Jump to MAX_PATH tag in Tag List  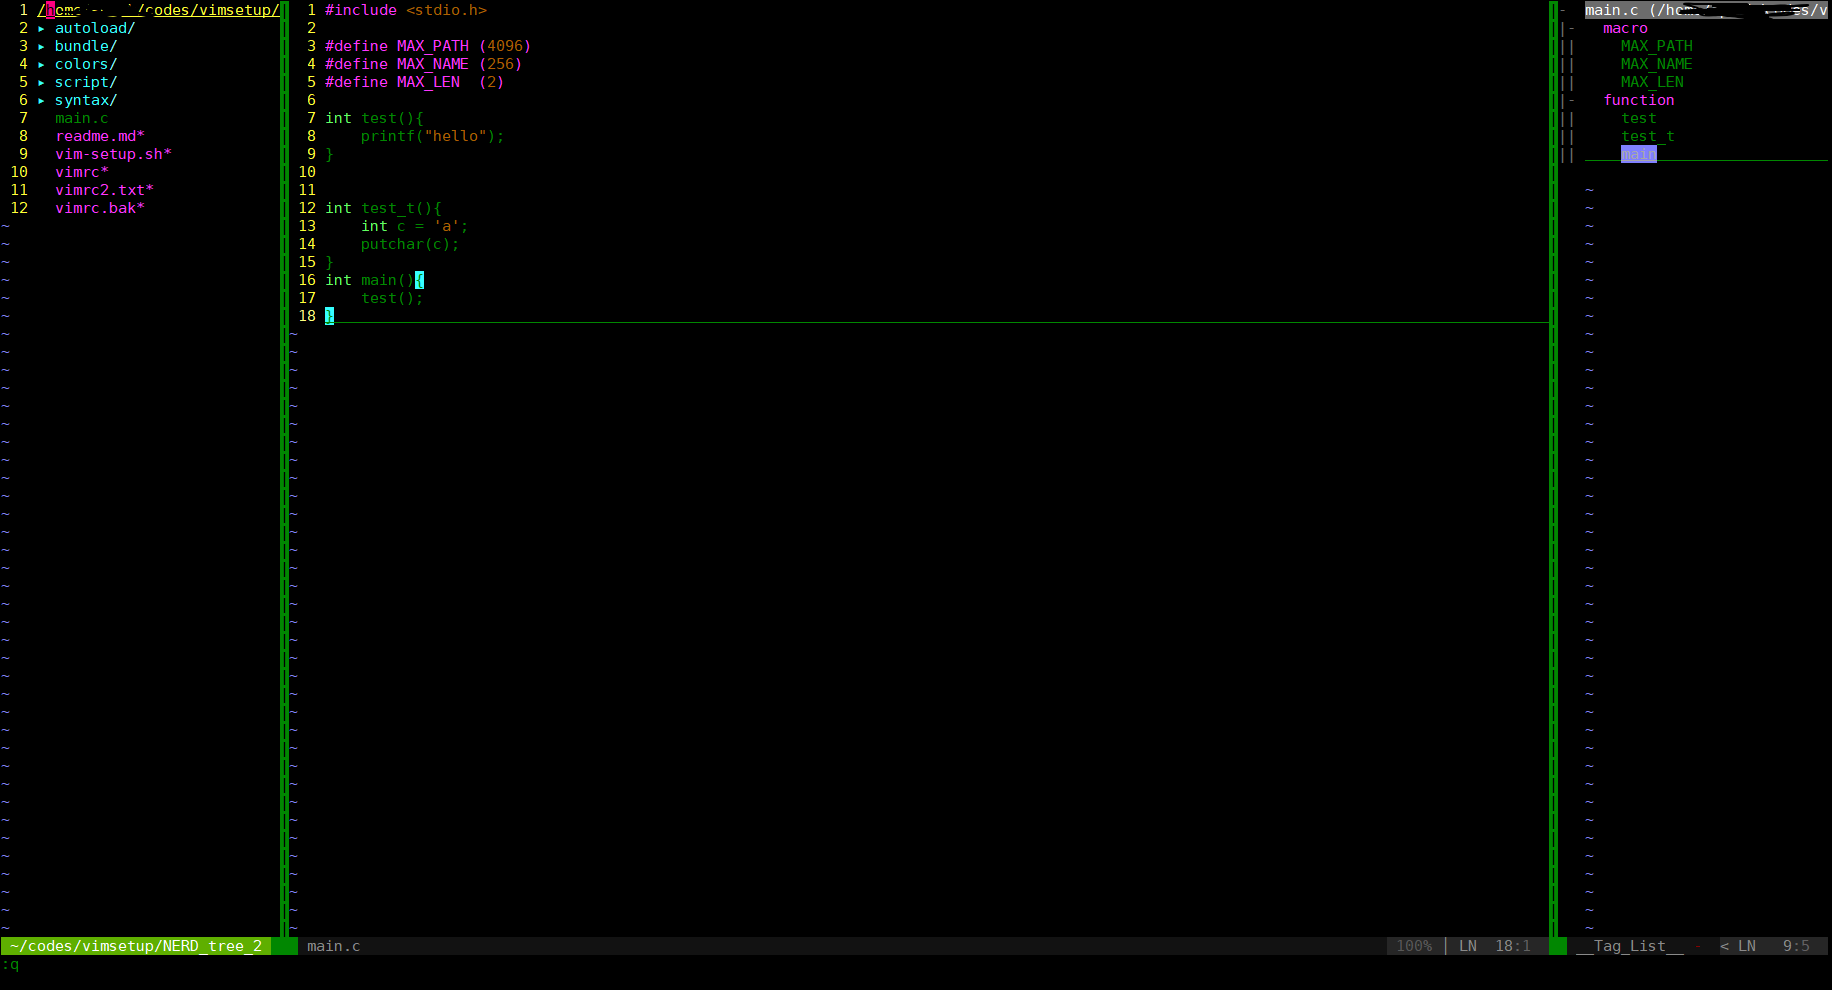1656,46
